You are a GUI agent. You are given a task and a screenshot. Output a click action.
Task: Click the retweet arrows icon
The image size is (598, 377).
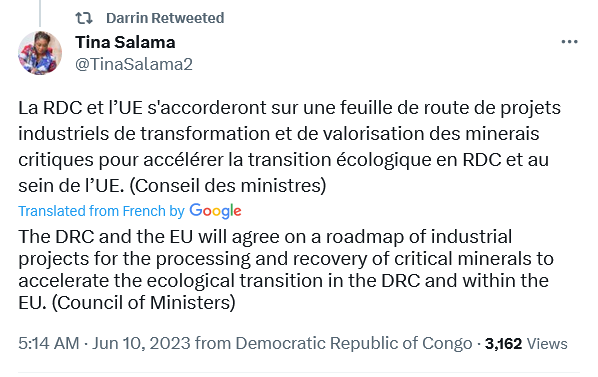coord(84,18)
